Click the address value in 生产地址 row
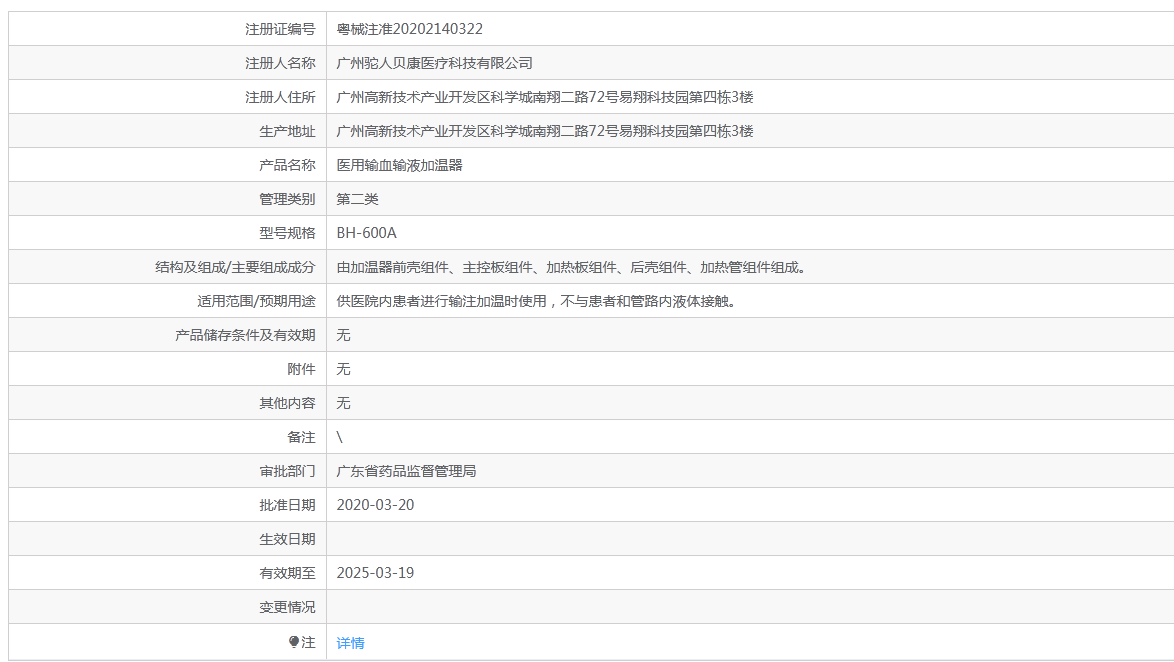The height and width of the screenshot is (662, 1174). coord(544,131)
